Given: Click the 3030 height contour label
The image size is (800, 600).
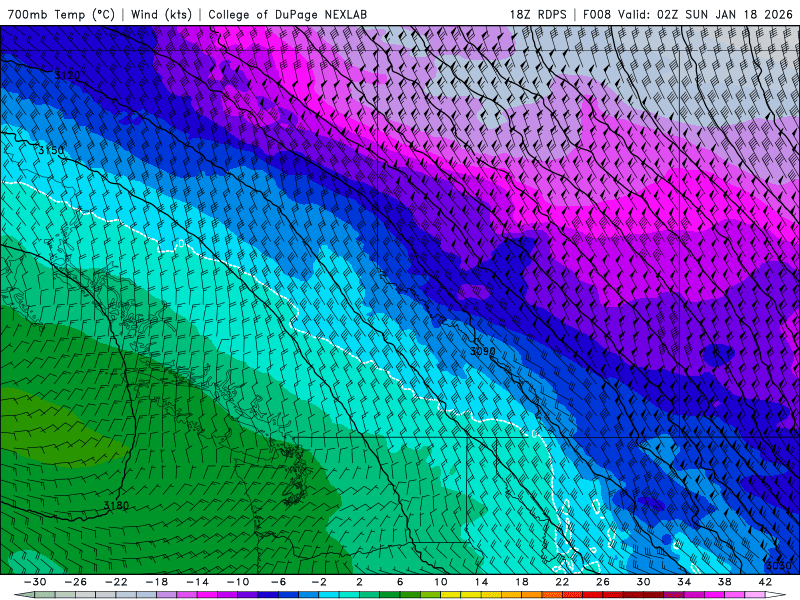Looking at the screenshot, I should tap(779, 565).
